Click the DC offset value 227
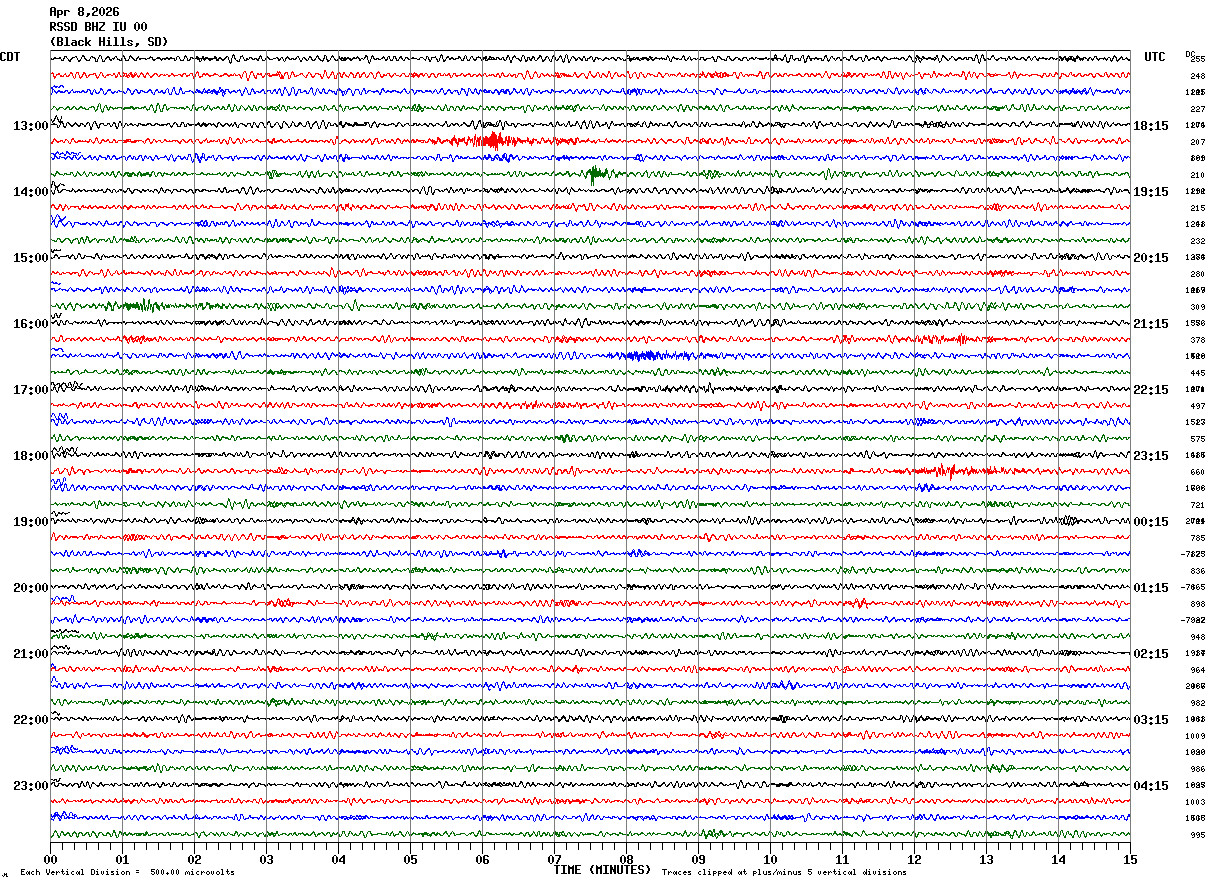The image size is (1210, 886). pos(1197,109)
